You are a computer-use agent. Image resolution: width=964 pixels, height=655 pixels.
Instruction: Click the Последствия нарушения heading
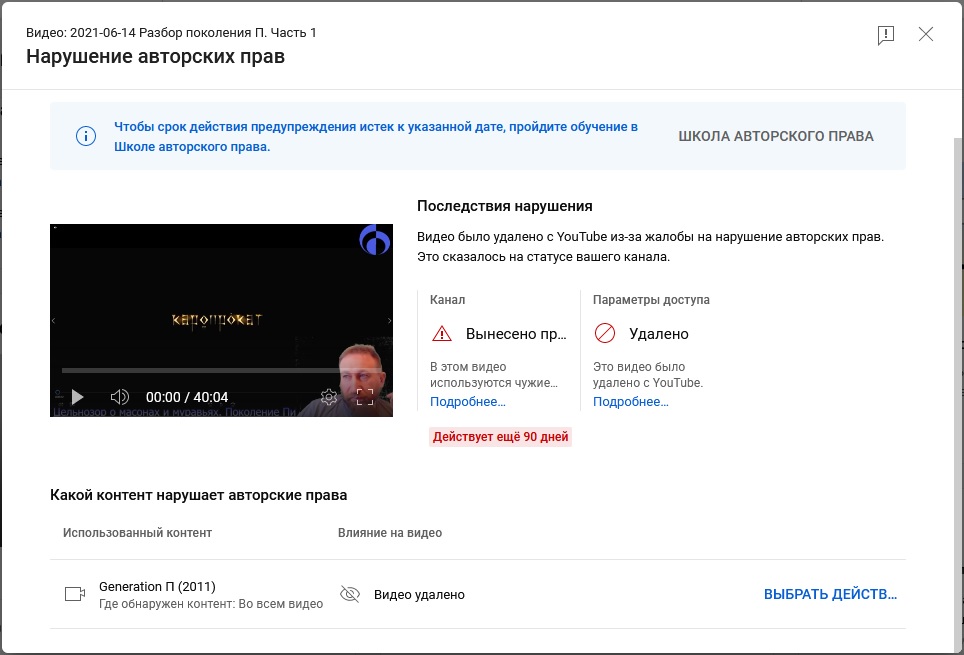(x=505, y=206)
